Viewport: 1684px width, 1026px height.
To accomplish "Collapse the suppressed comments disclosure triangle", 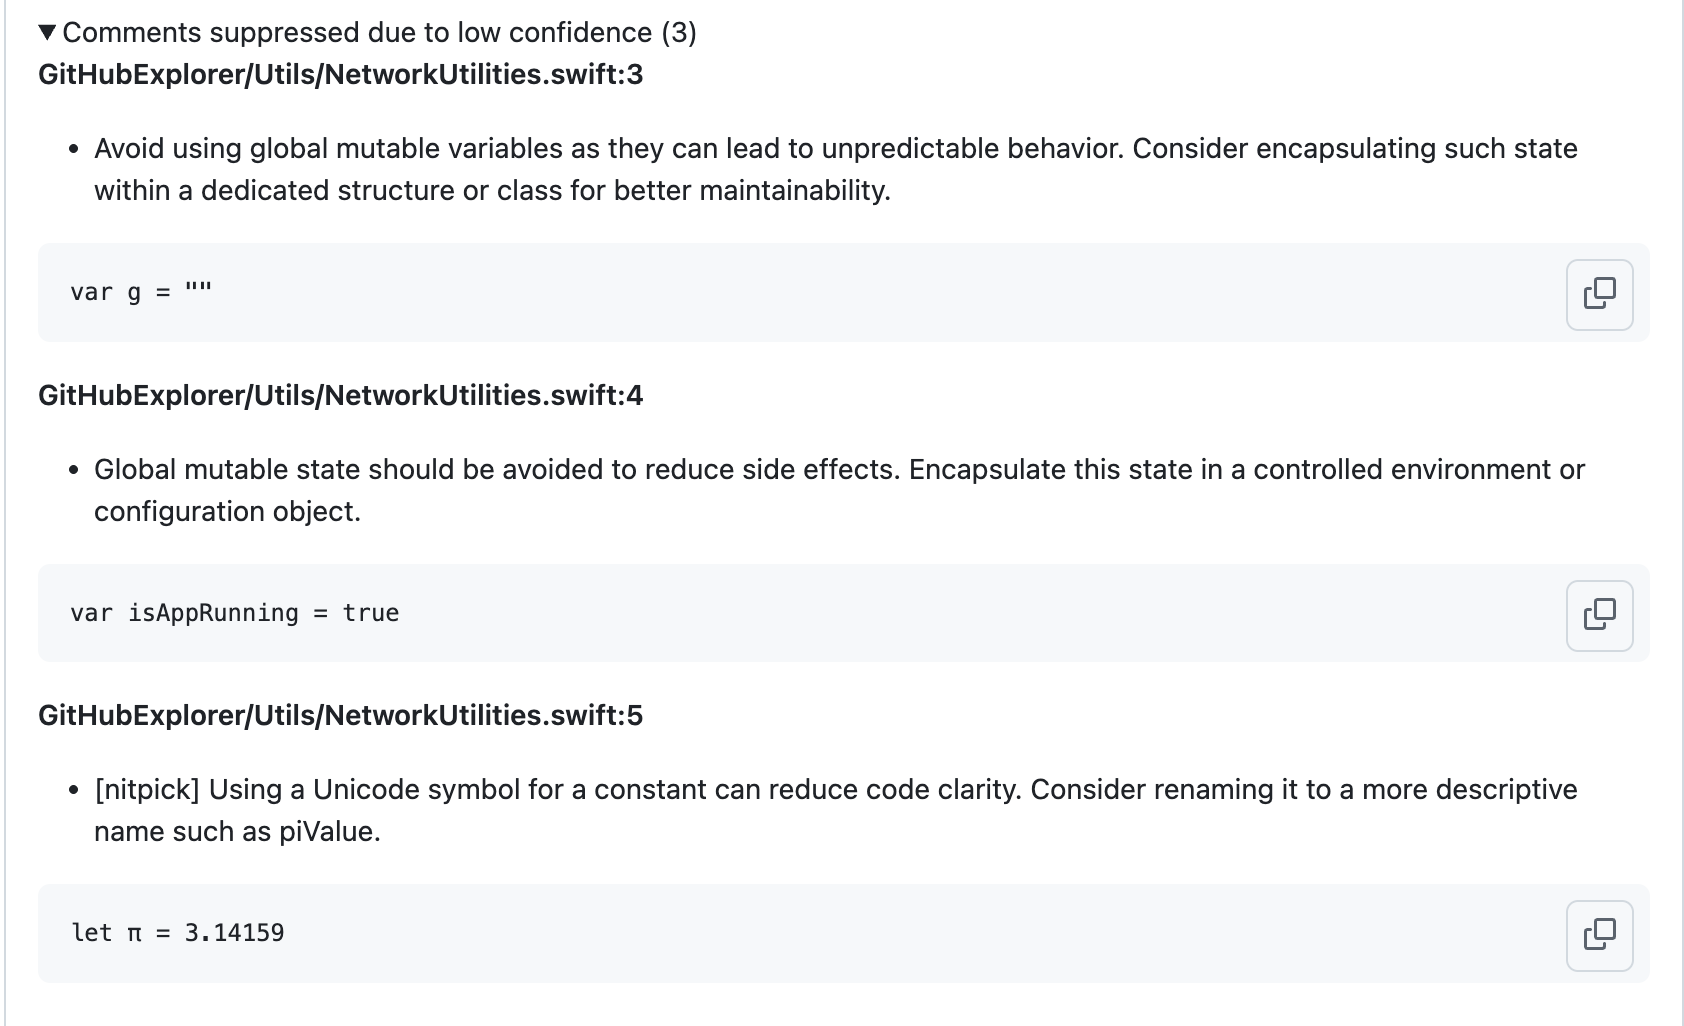I will point(48,33).
